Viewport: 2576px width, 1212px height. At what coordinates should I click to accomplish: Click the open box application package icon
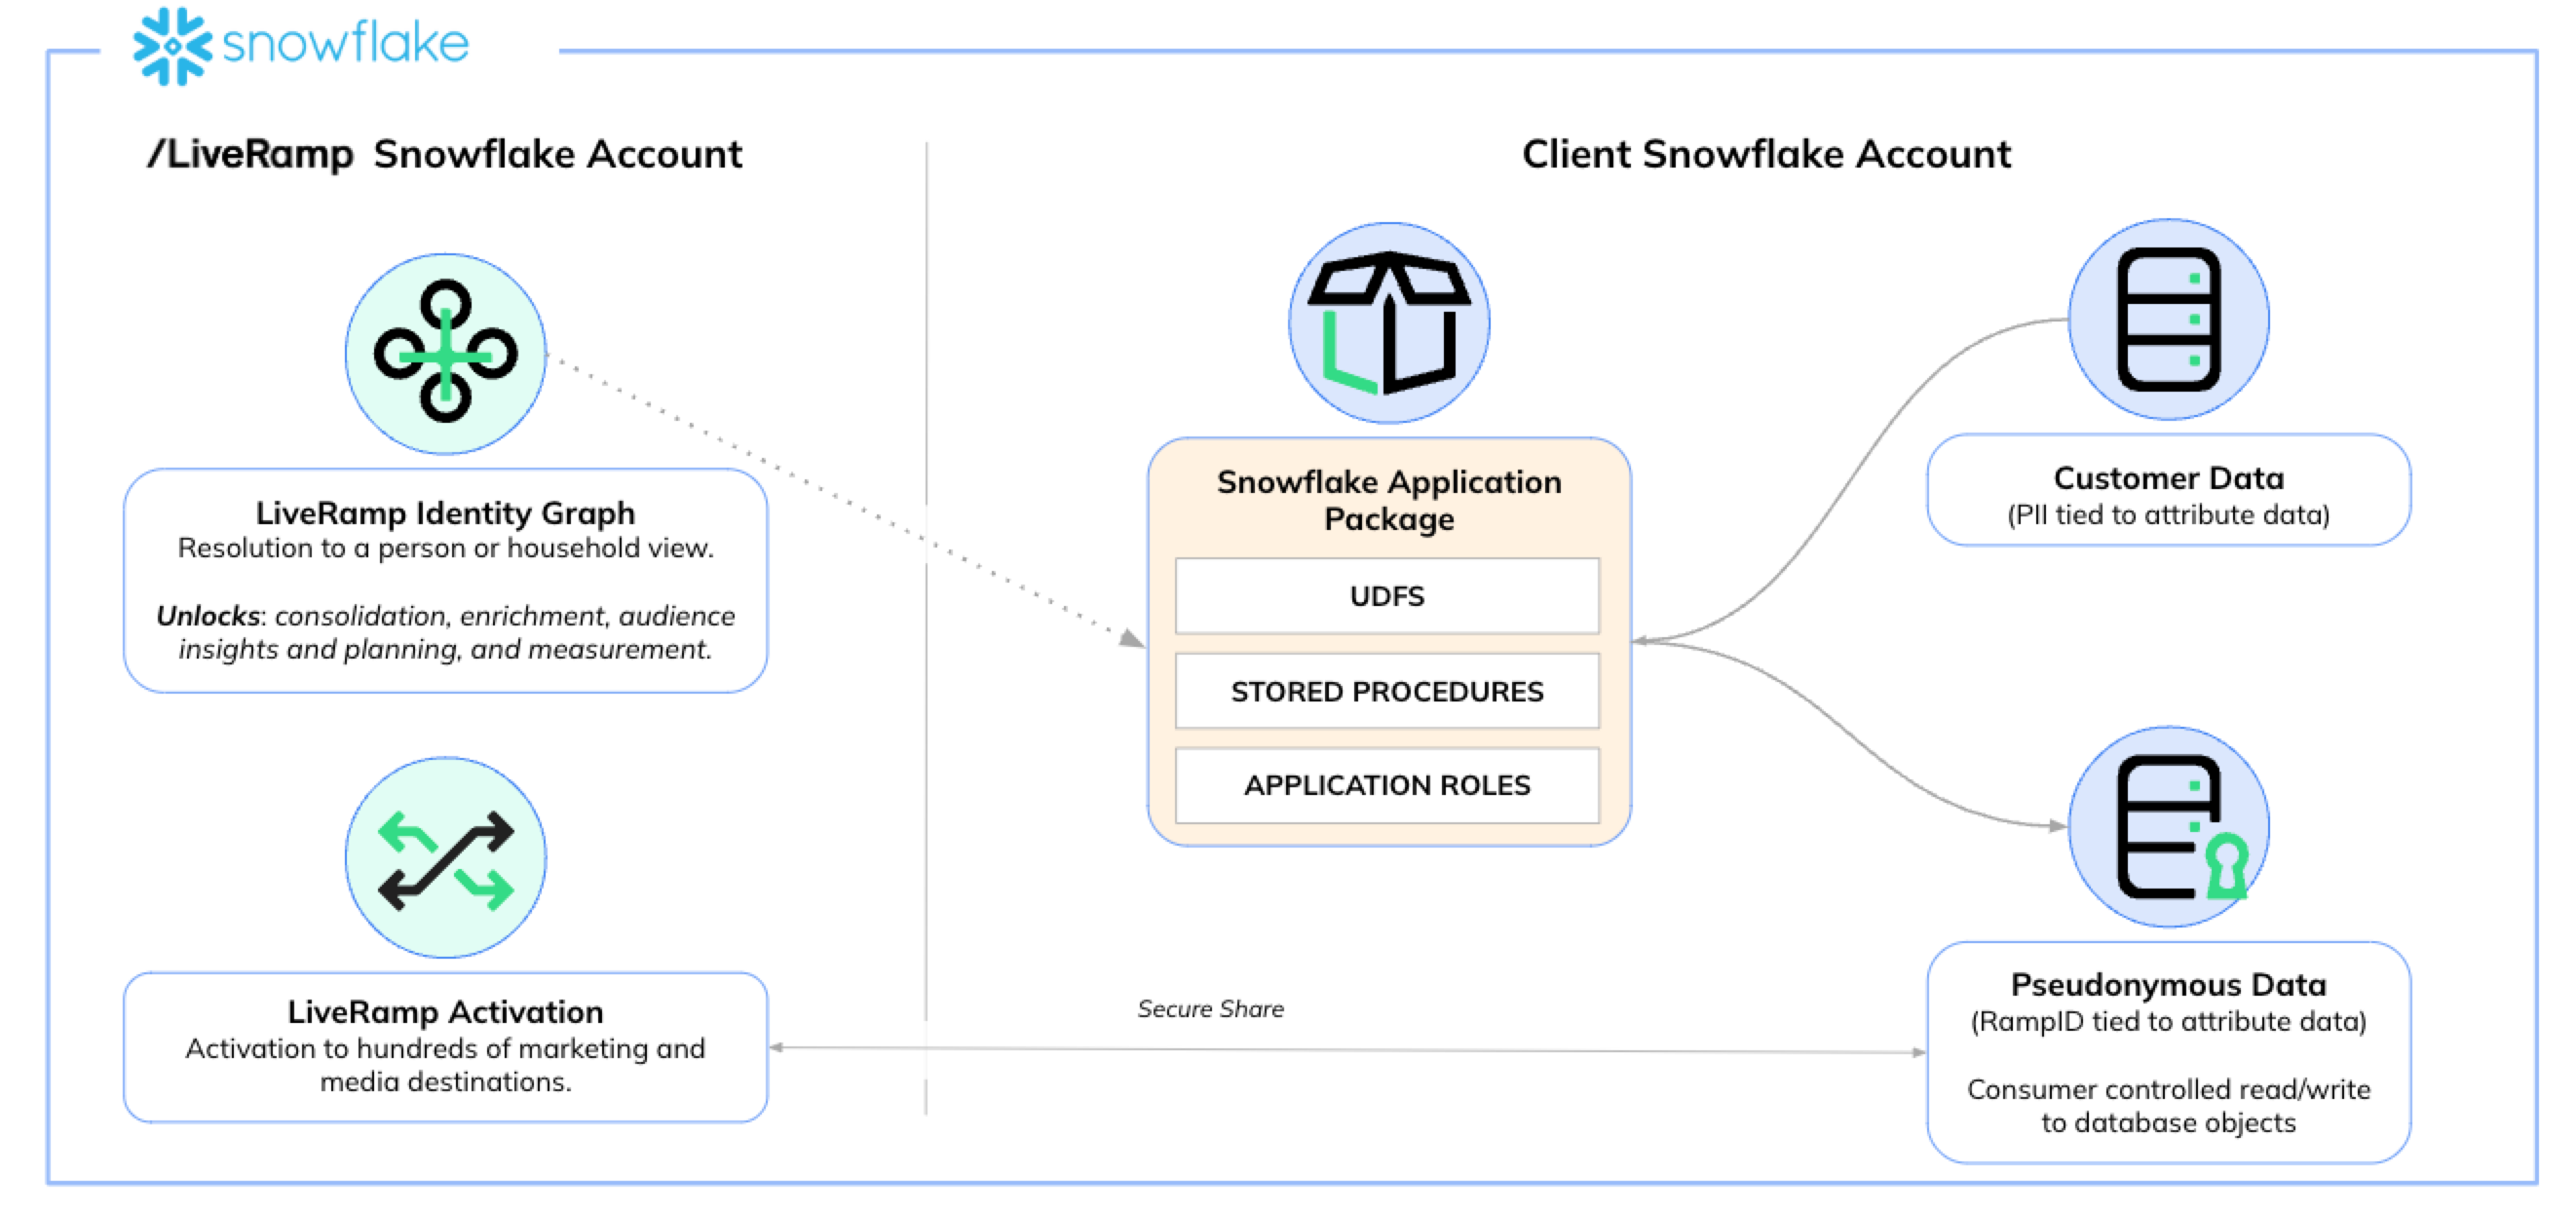click(1389, 322)
